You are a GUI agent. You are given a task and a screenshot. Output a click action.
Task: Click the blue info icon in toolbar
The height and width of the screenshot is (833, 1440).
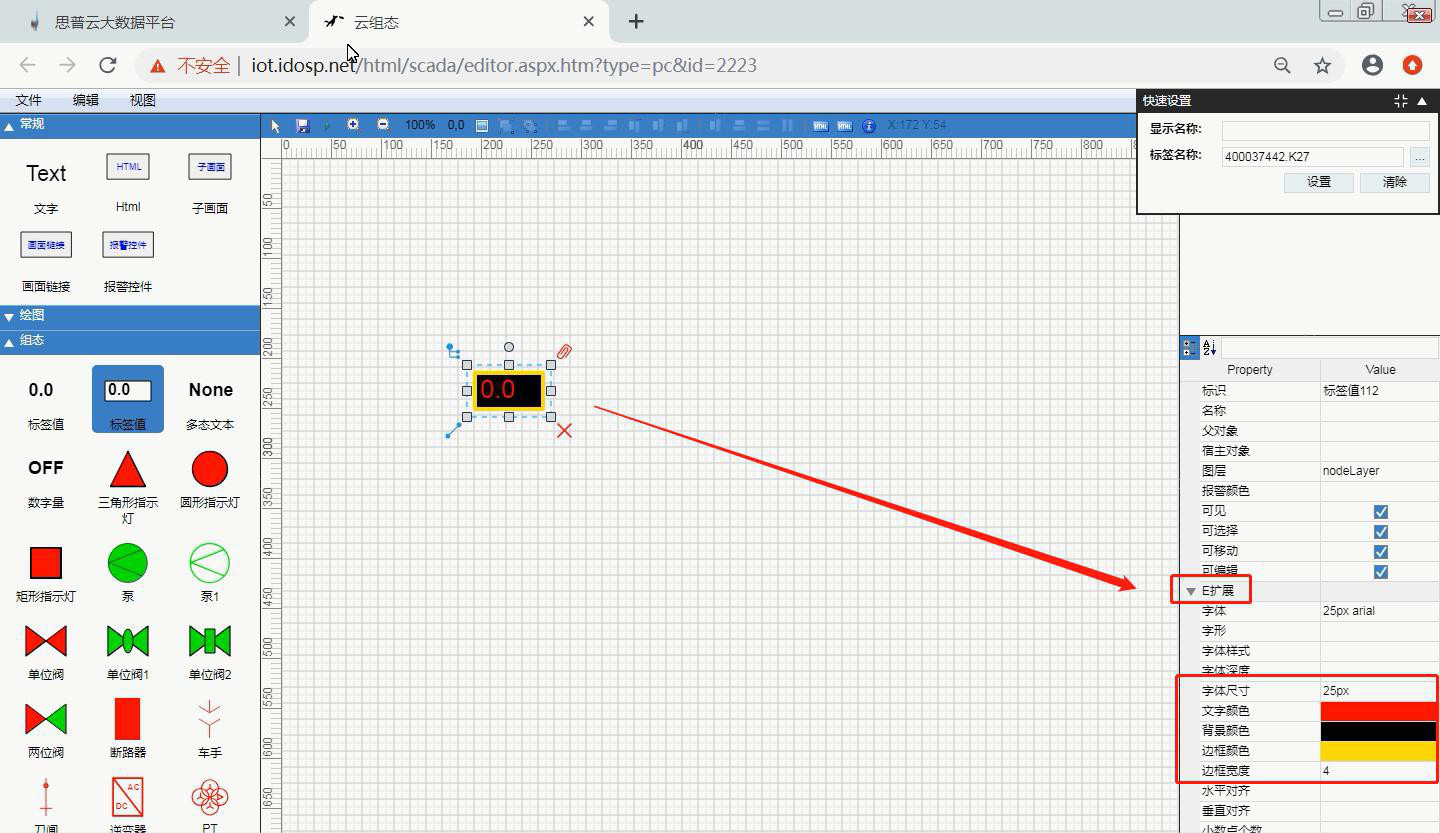click(869, 125)
